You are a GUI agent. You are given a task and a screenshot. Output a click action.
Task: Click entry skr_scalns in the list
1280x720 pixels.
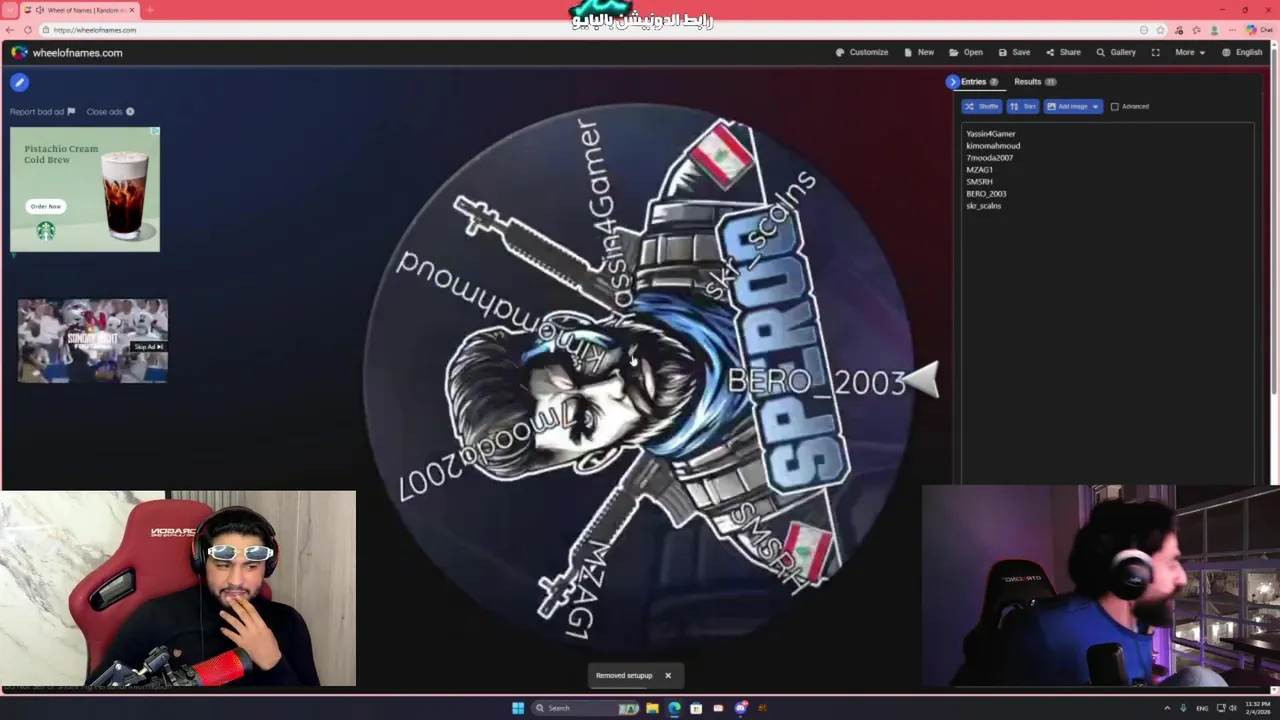click(x=983, y=206)
